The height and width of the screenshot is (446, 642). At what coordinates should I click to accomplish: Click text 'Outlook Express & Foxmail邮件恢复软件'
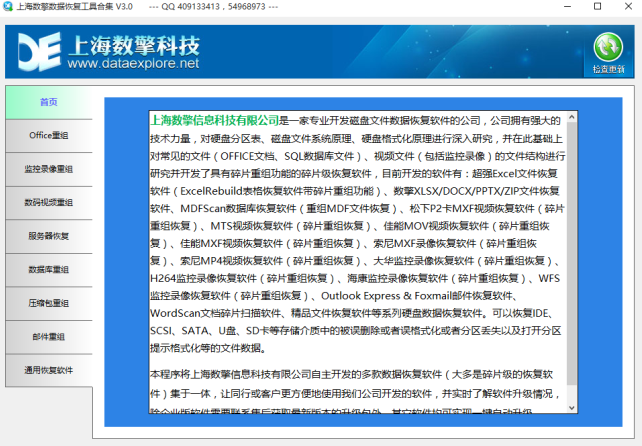click(417, 296)
